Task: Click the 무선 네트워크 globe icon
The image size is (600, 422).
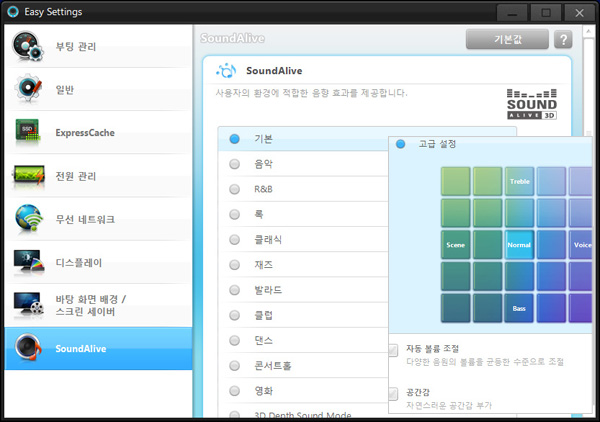Action: [x=27, y=219]
